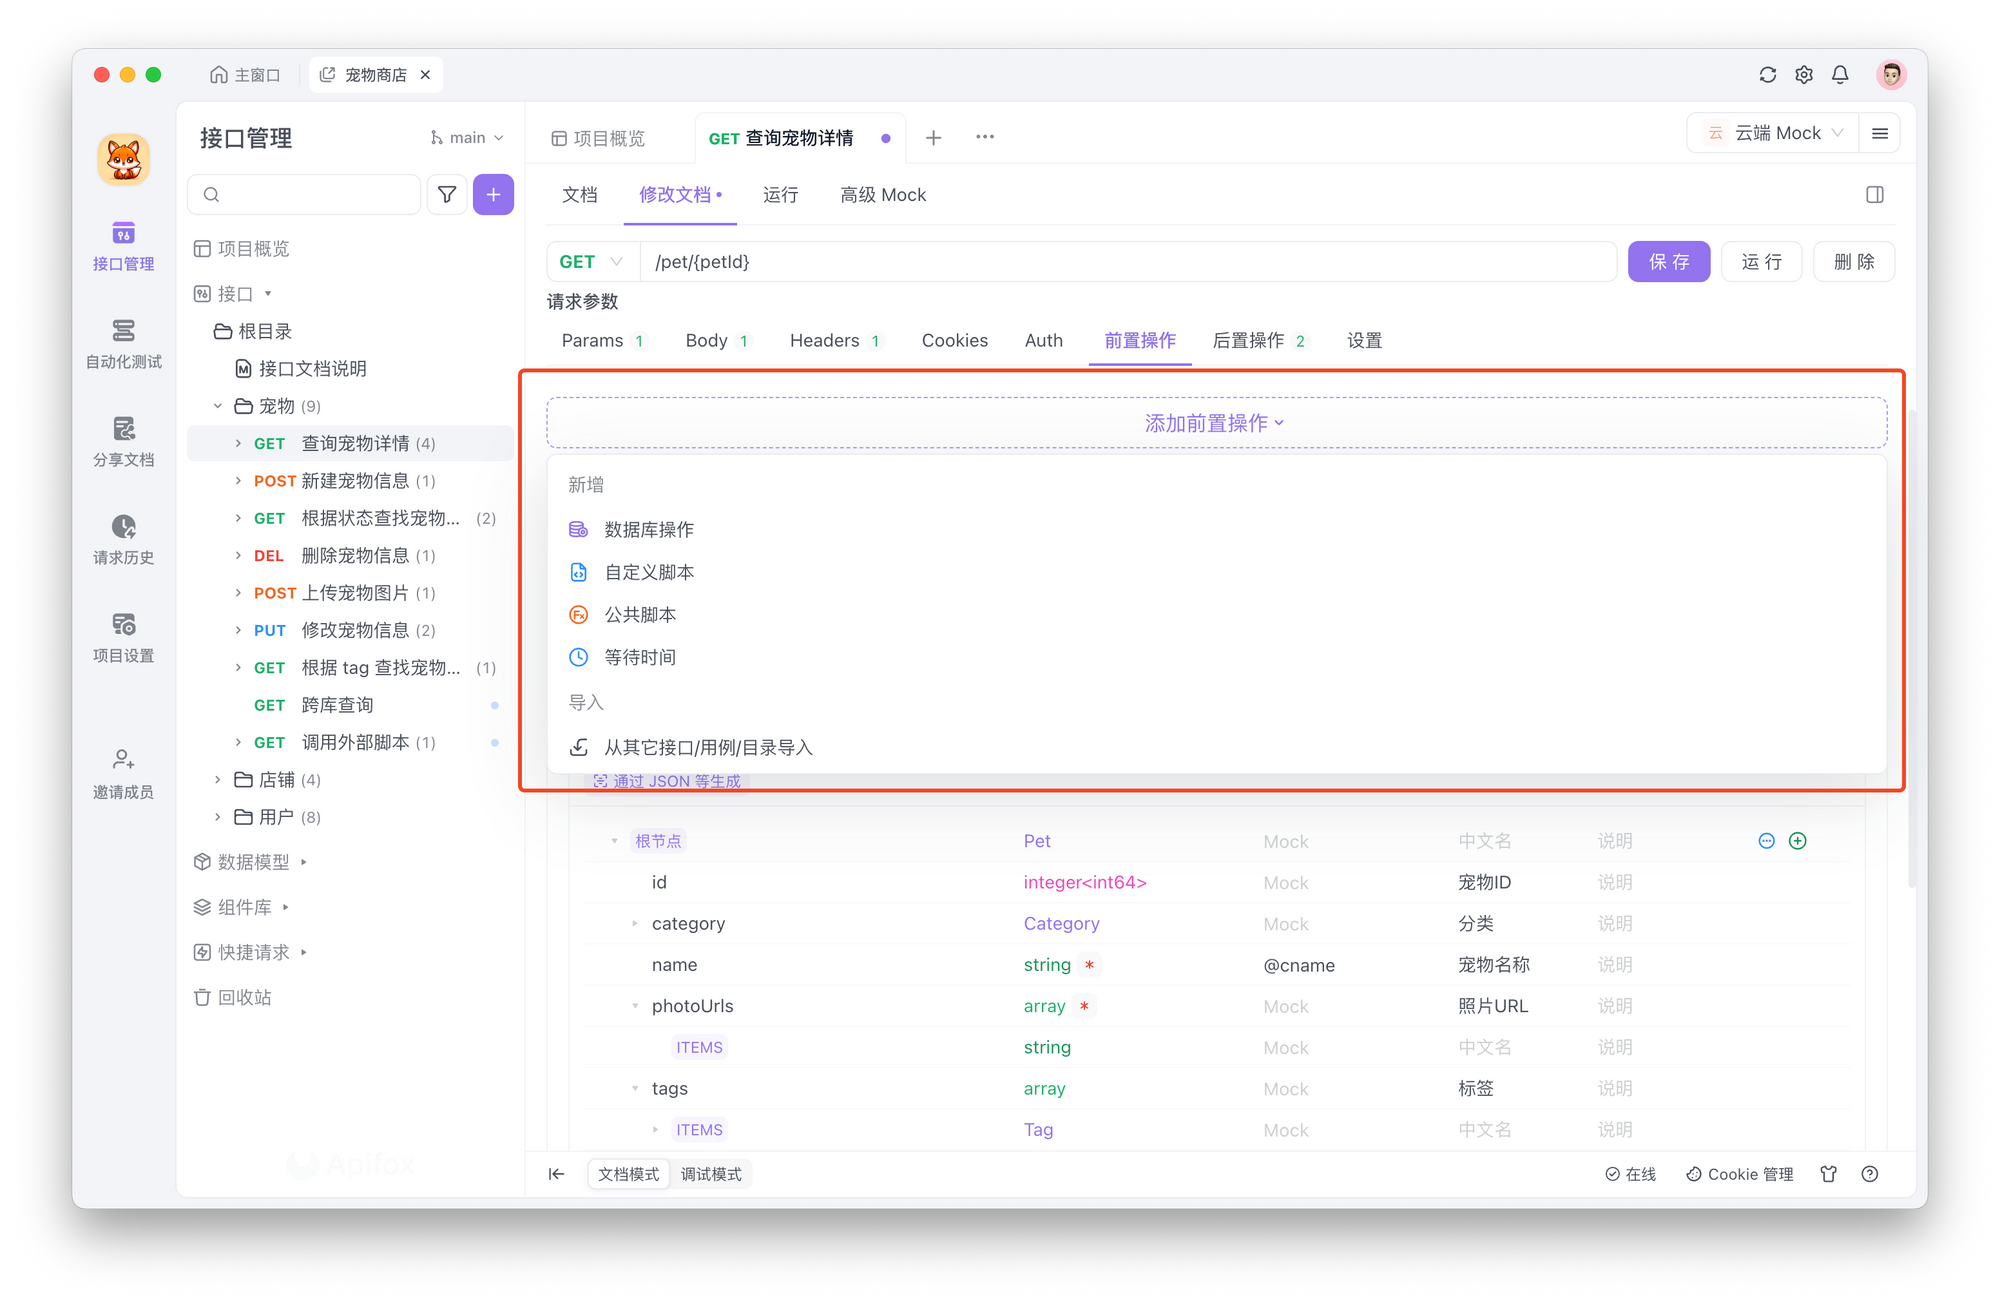Select 等待时间 from the menu
The width and height of the screenshot is (2000, 1304).
pyautogui.click(x=640, y=658)
